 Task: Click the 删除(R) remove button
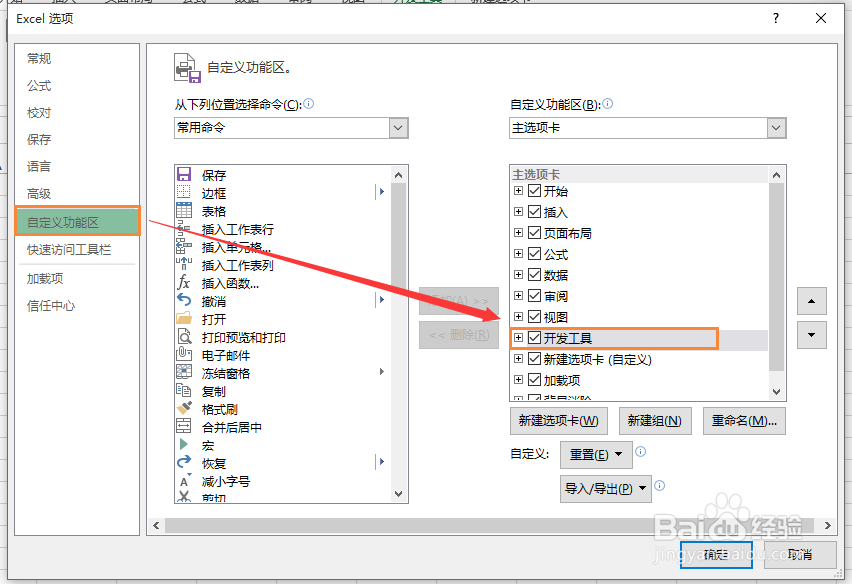(x=459, y=335)
